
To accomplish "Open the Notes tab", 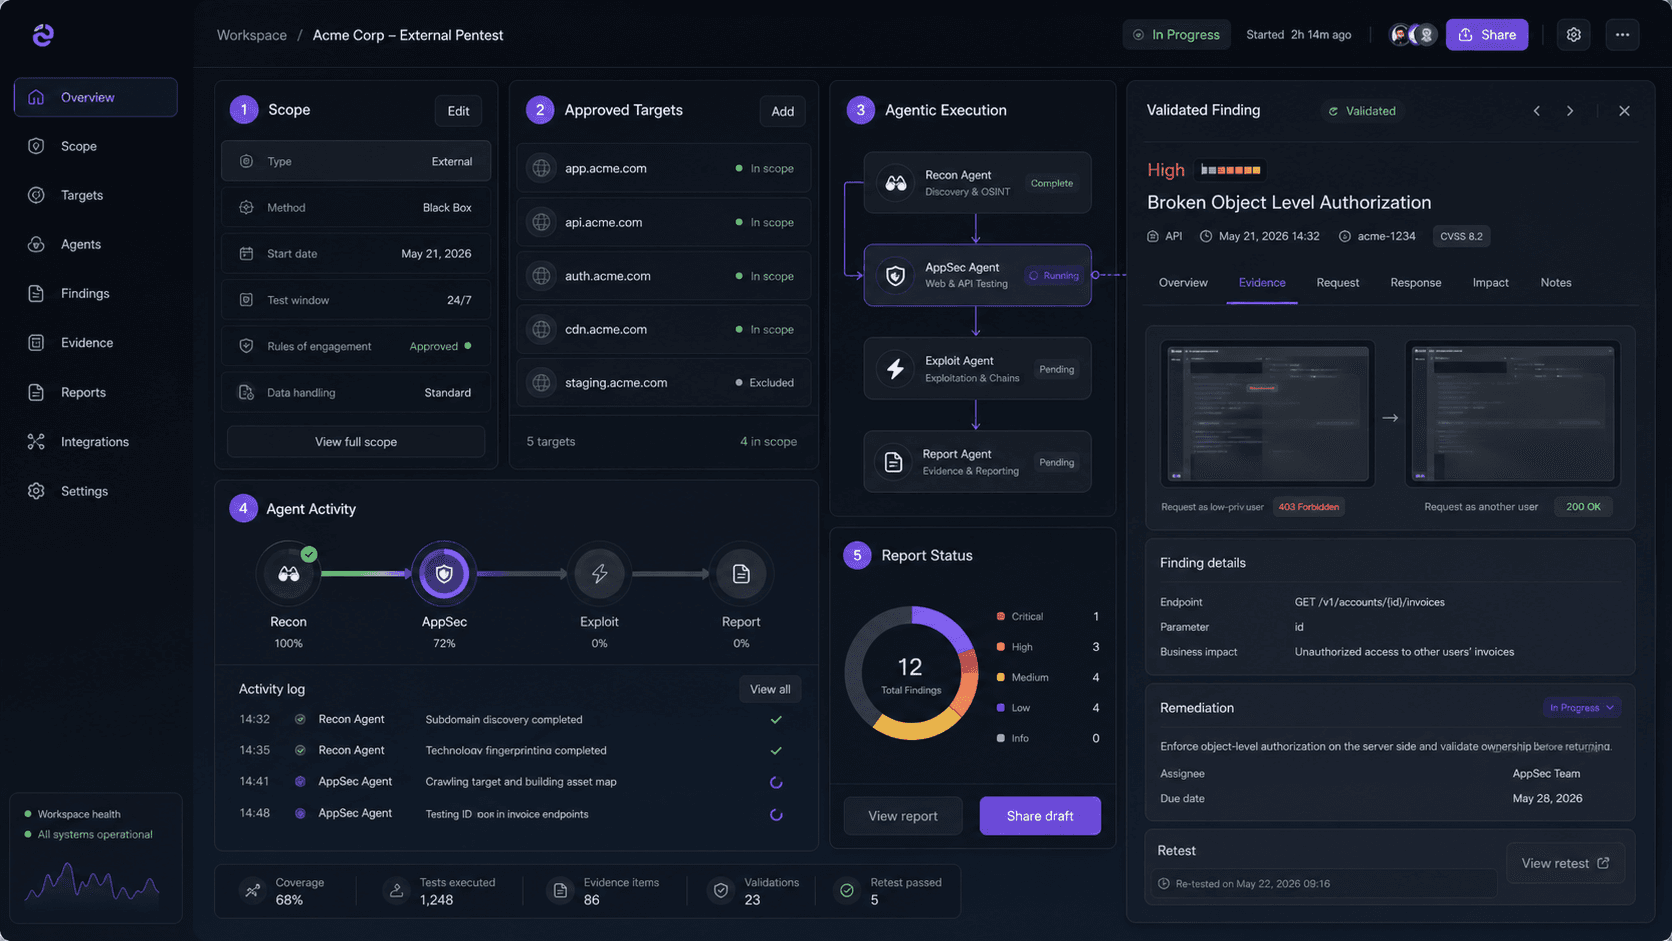I will (x=1555, y=283).
